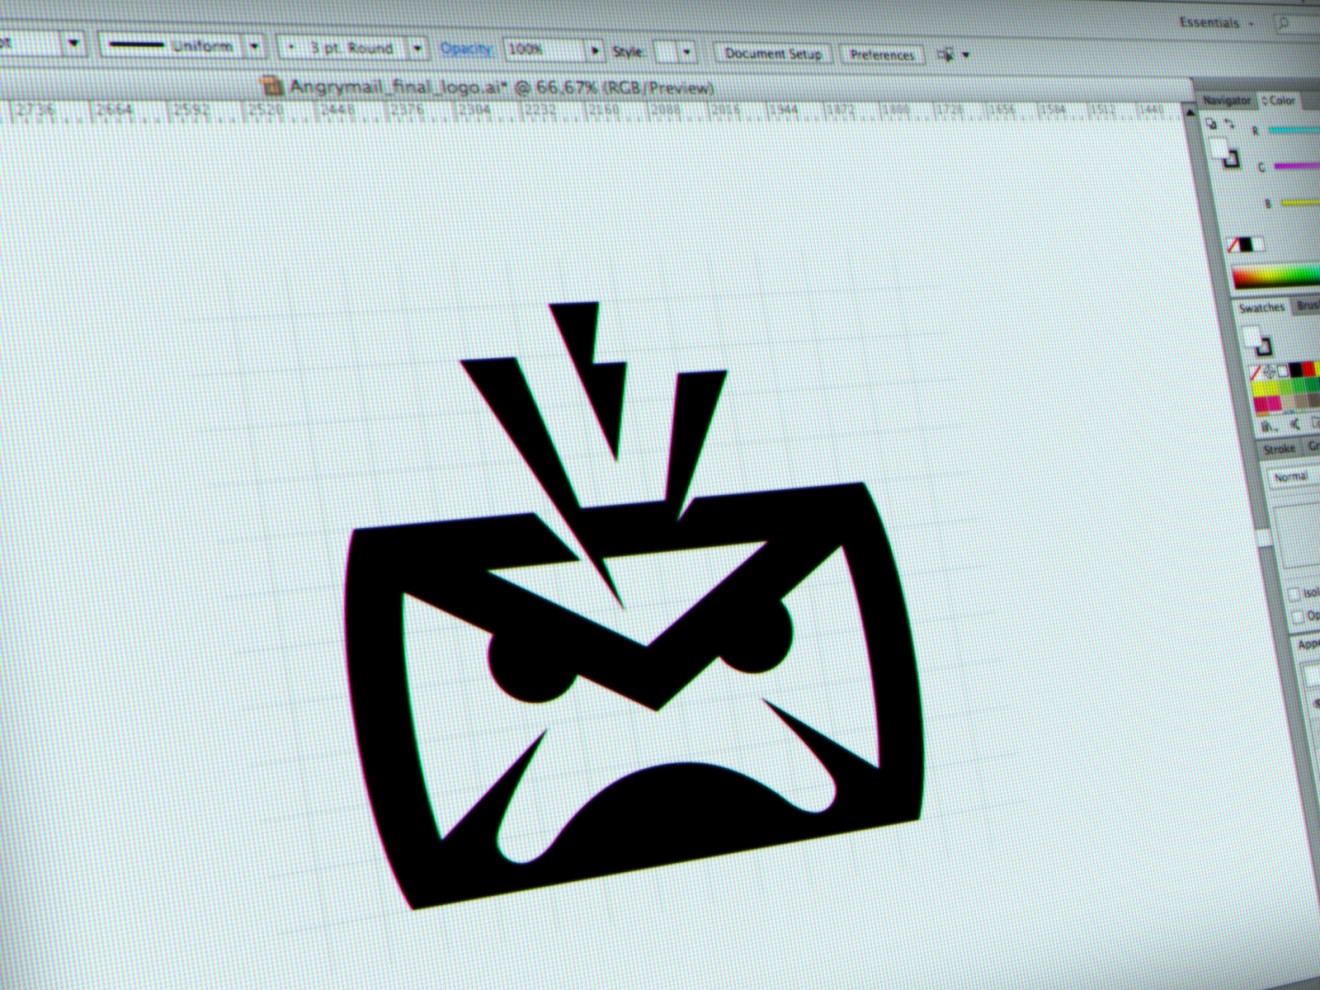Pick the black box in the Color panel
1320x990 pixels.
click(1246, 245)
